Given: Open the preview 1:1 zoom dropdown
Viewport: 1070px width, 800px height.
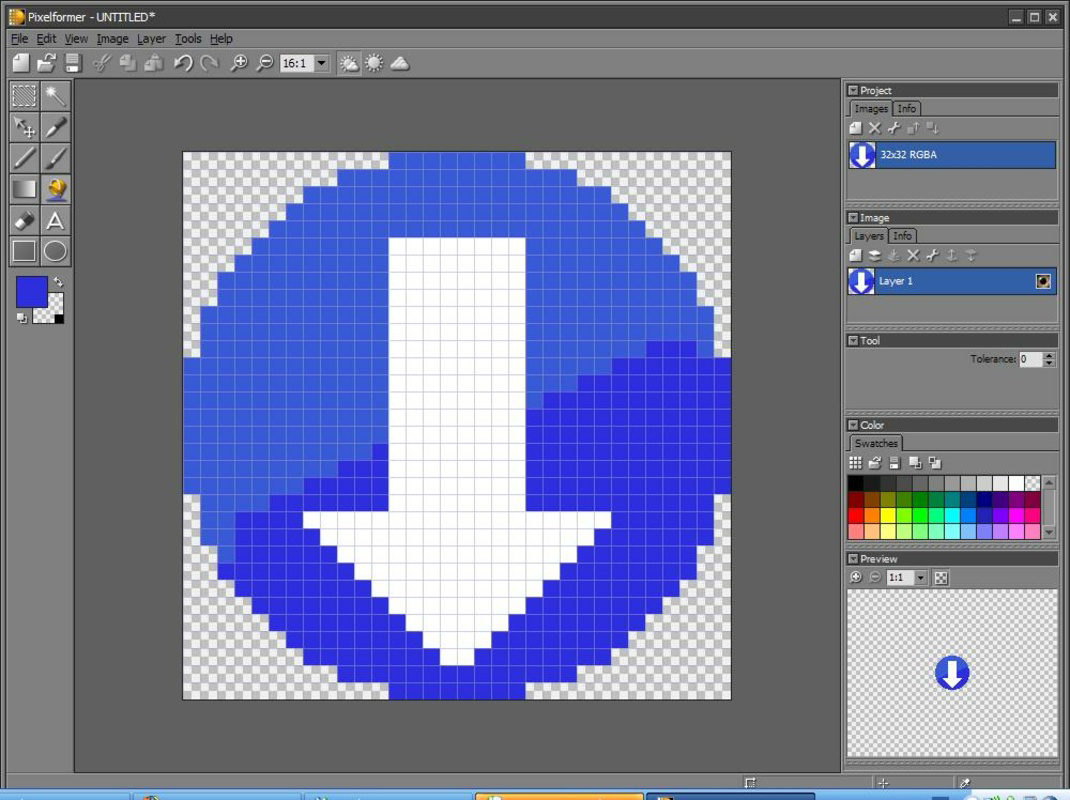Looking at the screenshot, I should 921,578.
